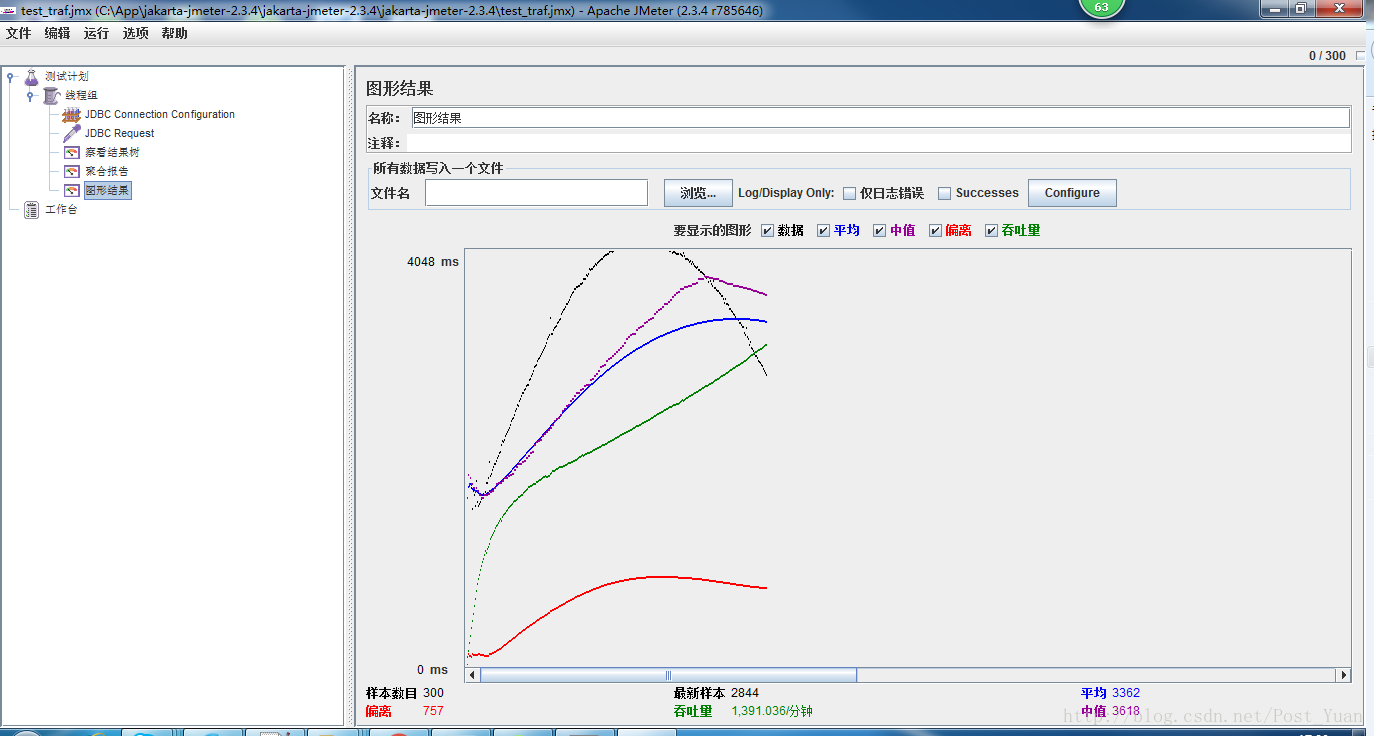The image size is (1374, 736).
Task: Click the test tubes icon for JDBC Connection Configuration
Action: (71, 114)
